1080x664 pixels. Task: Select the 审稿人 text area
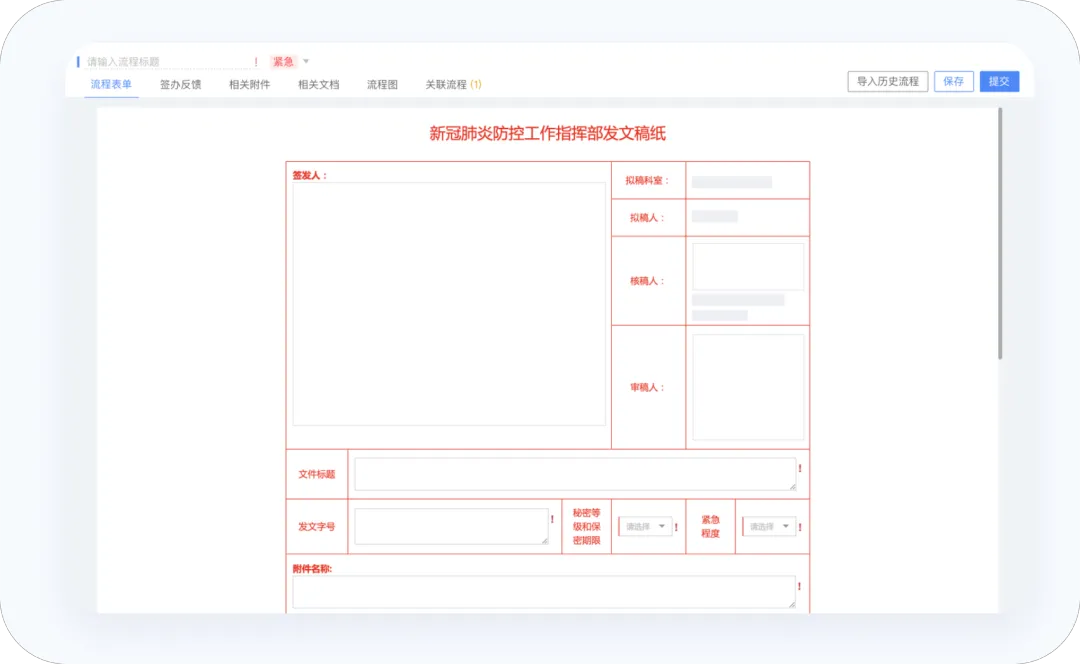[748, 387]
